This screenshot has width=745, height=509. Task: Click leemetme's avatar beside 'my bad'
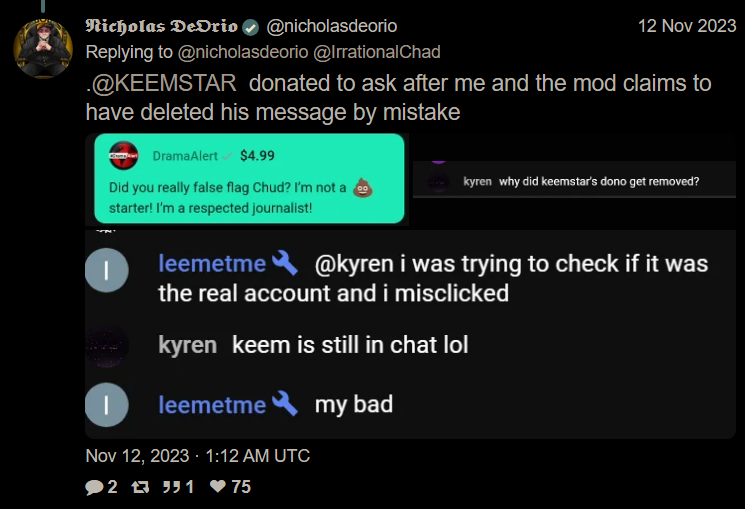coord(108,405)
